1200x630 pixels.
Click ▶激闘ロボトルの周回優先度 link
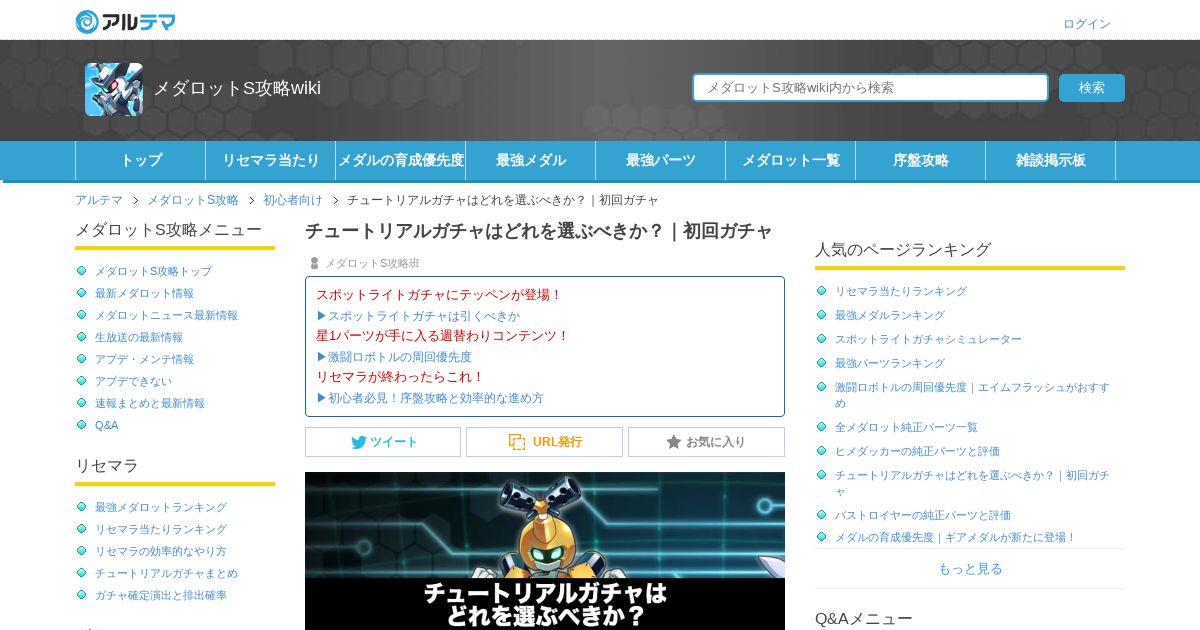(394, 357)
